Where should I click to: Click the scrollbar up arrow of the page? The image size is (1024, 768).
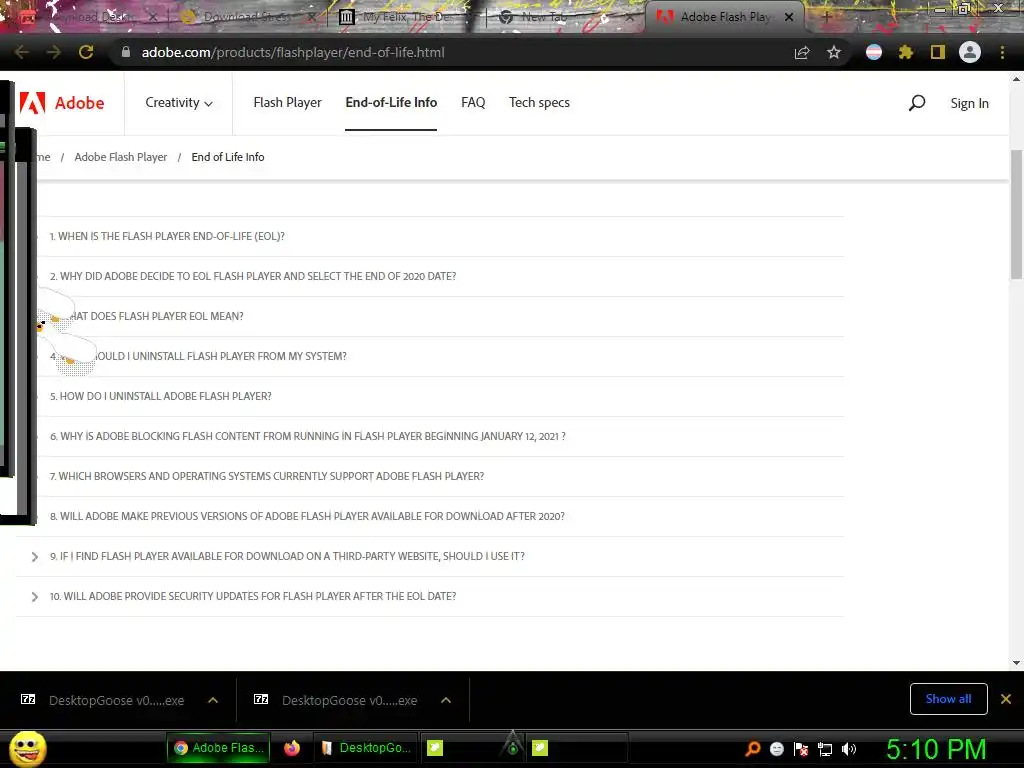click(x=1016, y=79)
